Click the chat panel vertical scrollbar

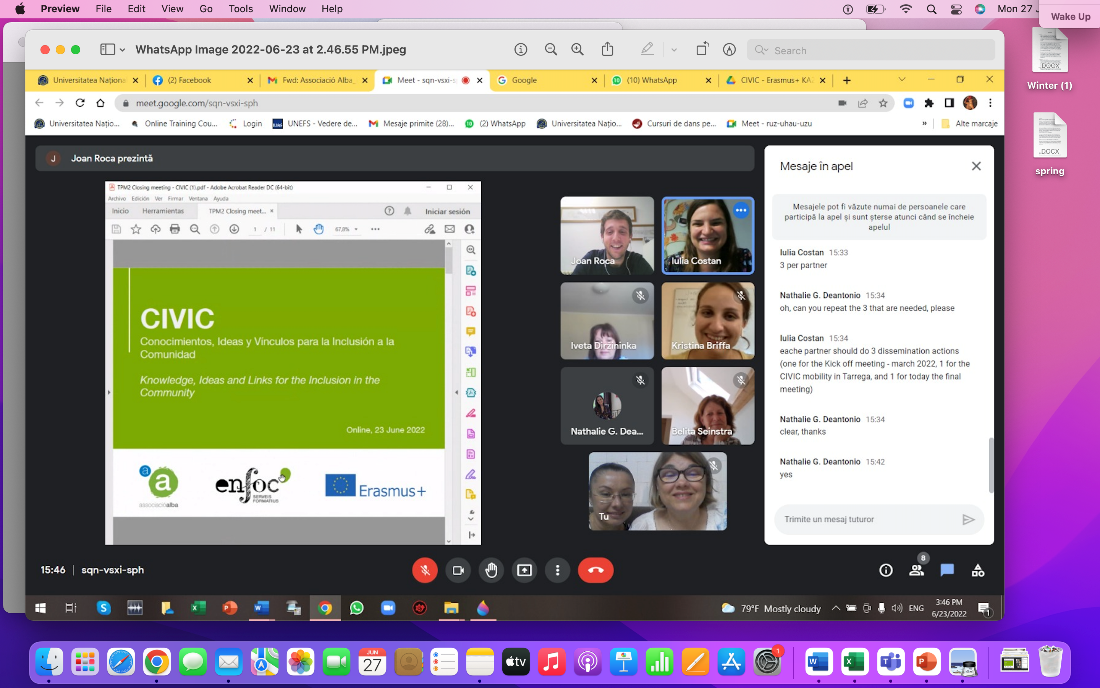991,464
